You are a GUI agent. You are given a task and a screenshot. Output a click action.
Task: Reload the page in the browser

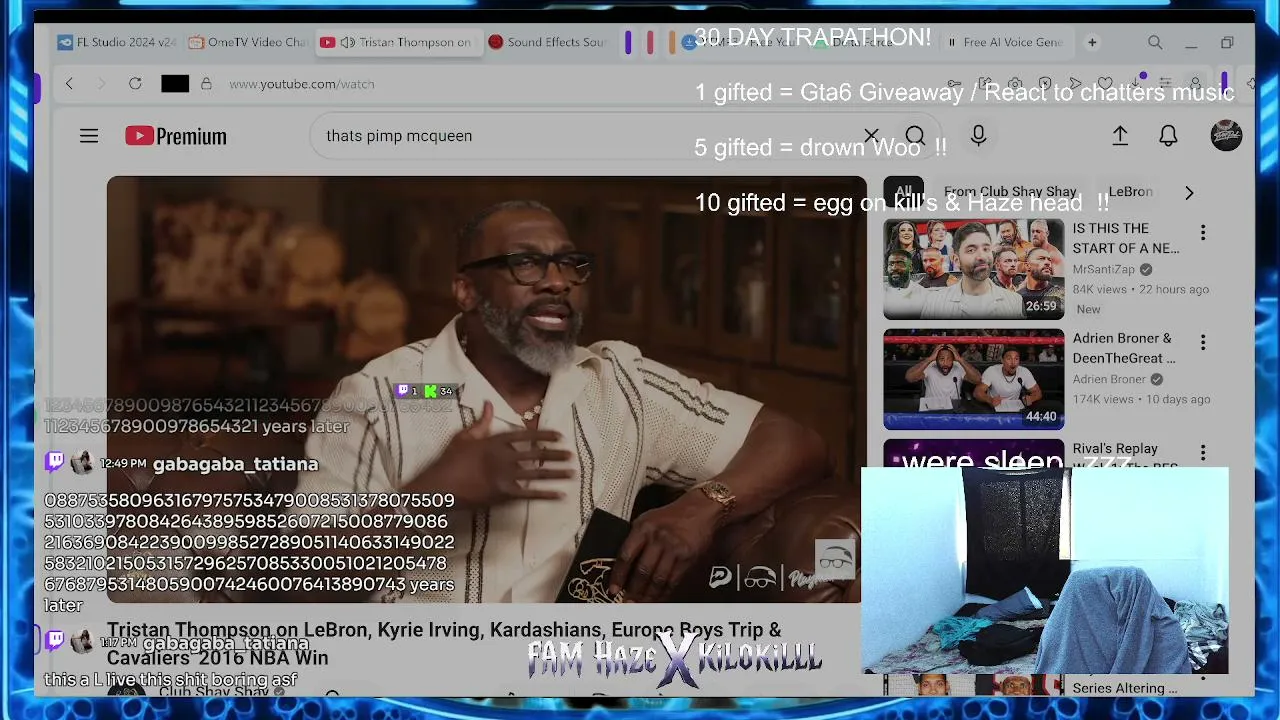pyautogui.click(x=135, y=84)
